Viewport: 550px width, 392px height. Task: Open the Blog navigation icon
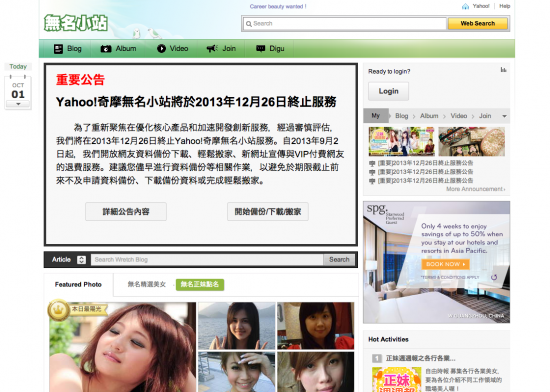(58, 49)
